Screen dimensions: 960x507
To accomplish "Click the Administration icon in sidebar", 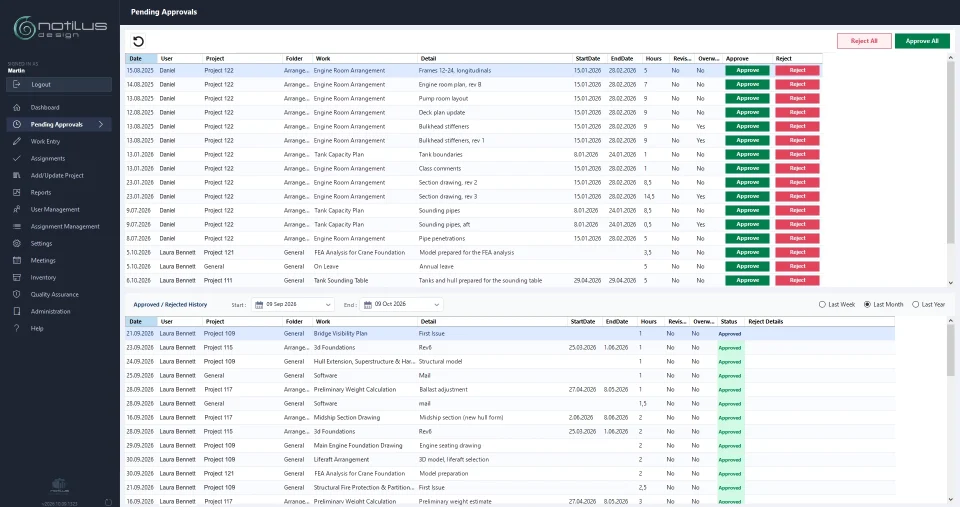I will (17, 311).
